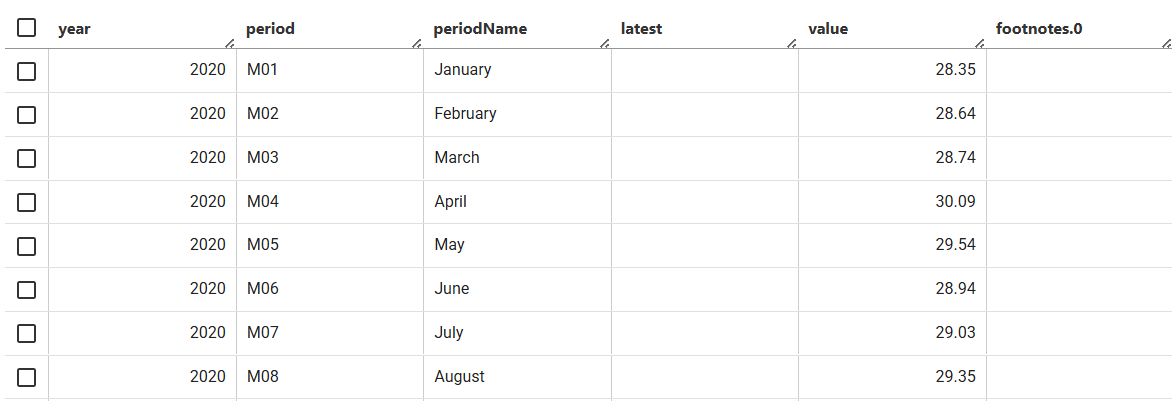Click the footnotes.0 column resize handle
This screenshot has height=401, width=1172.
1167,43
